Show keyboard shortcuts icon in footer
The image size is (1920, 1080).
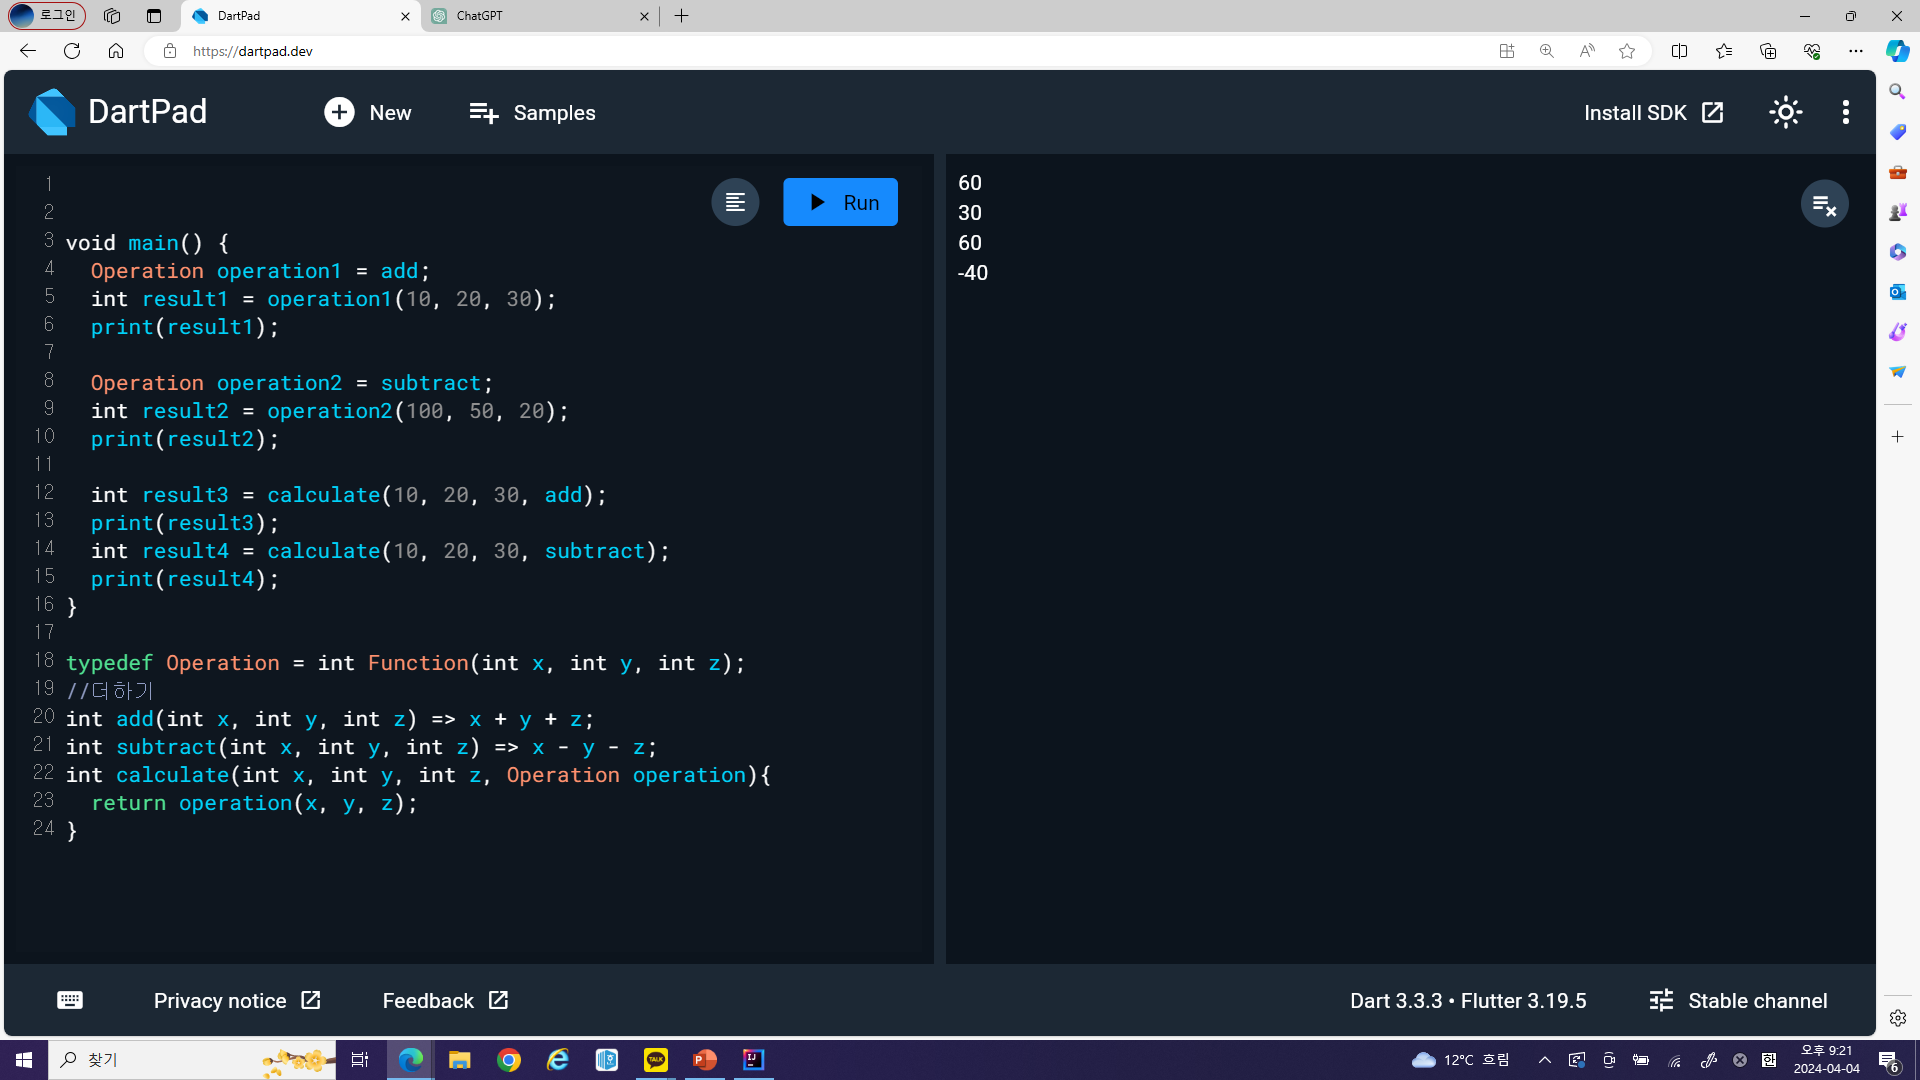pos(70,1000)
